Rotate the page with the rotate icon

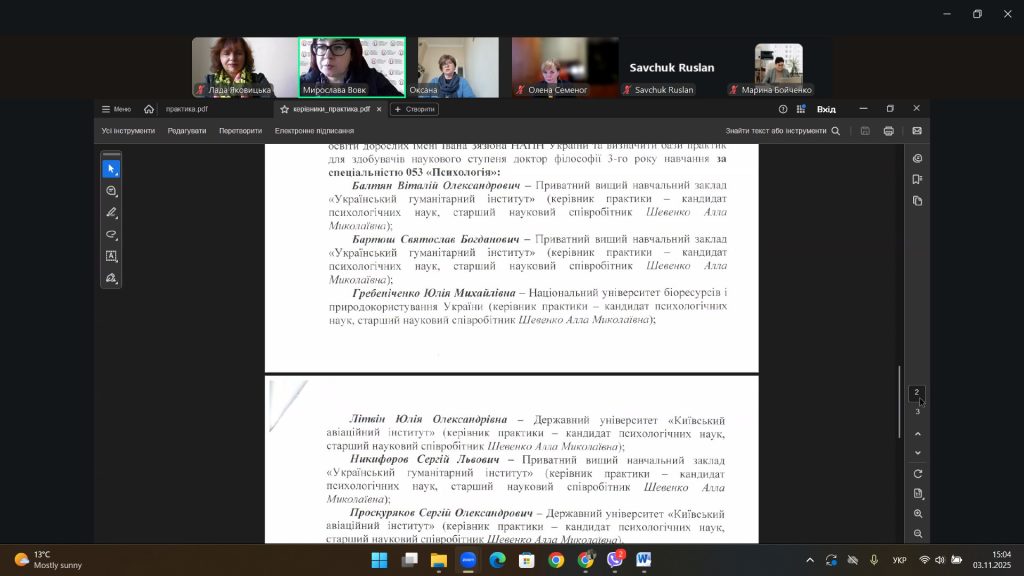point(918,474)
